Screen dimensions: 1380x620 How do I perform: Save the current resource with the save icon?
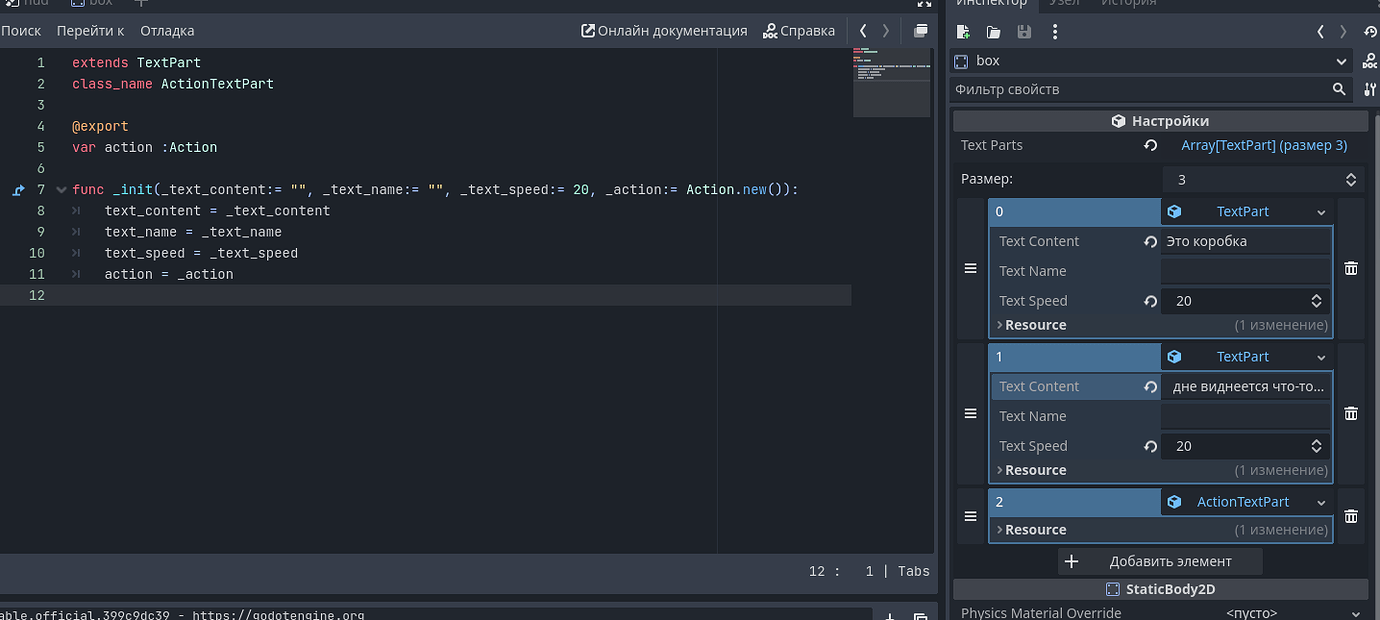(x=1023, y=31)
